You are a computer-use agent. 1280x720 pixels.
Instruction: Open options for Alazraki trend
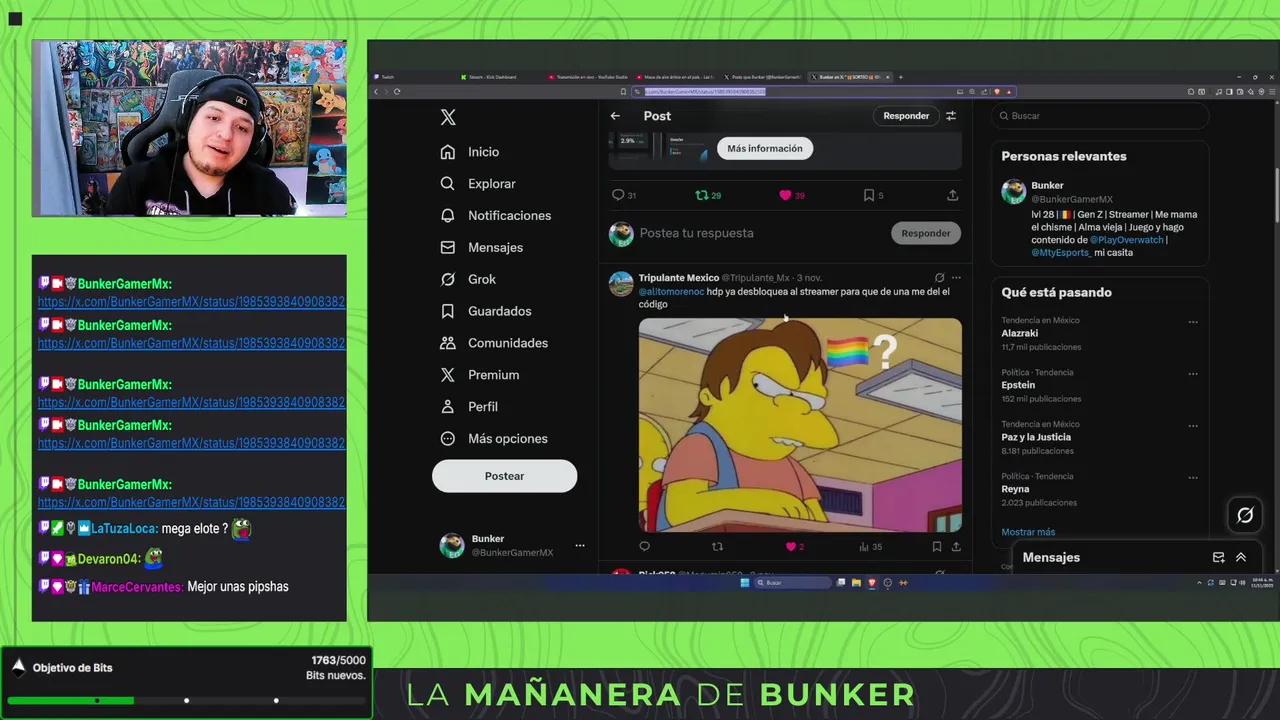click(x=1193, y=322)
